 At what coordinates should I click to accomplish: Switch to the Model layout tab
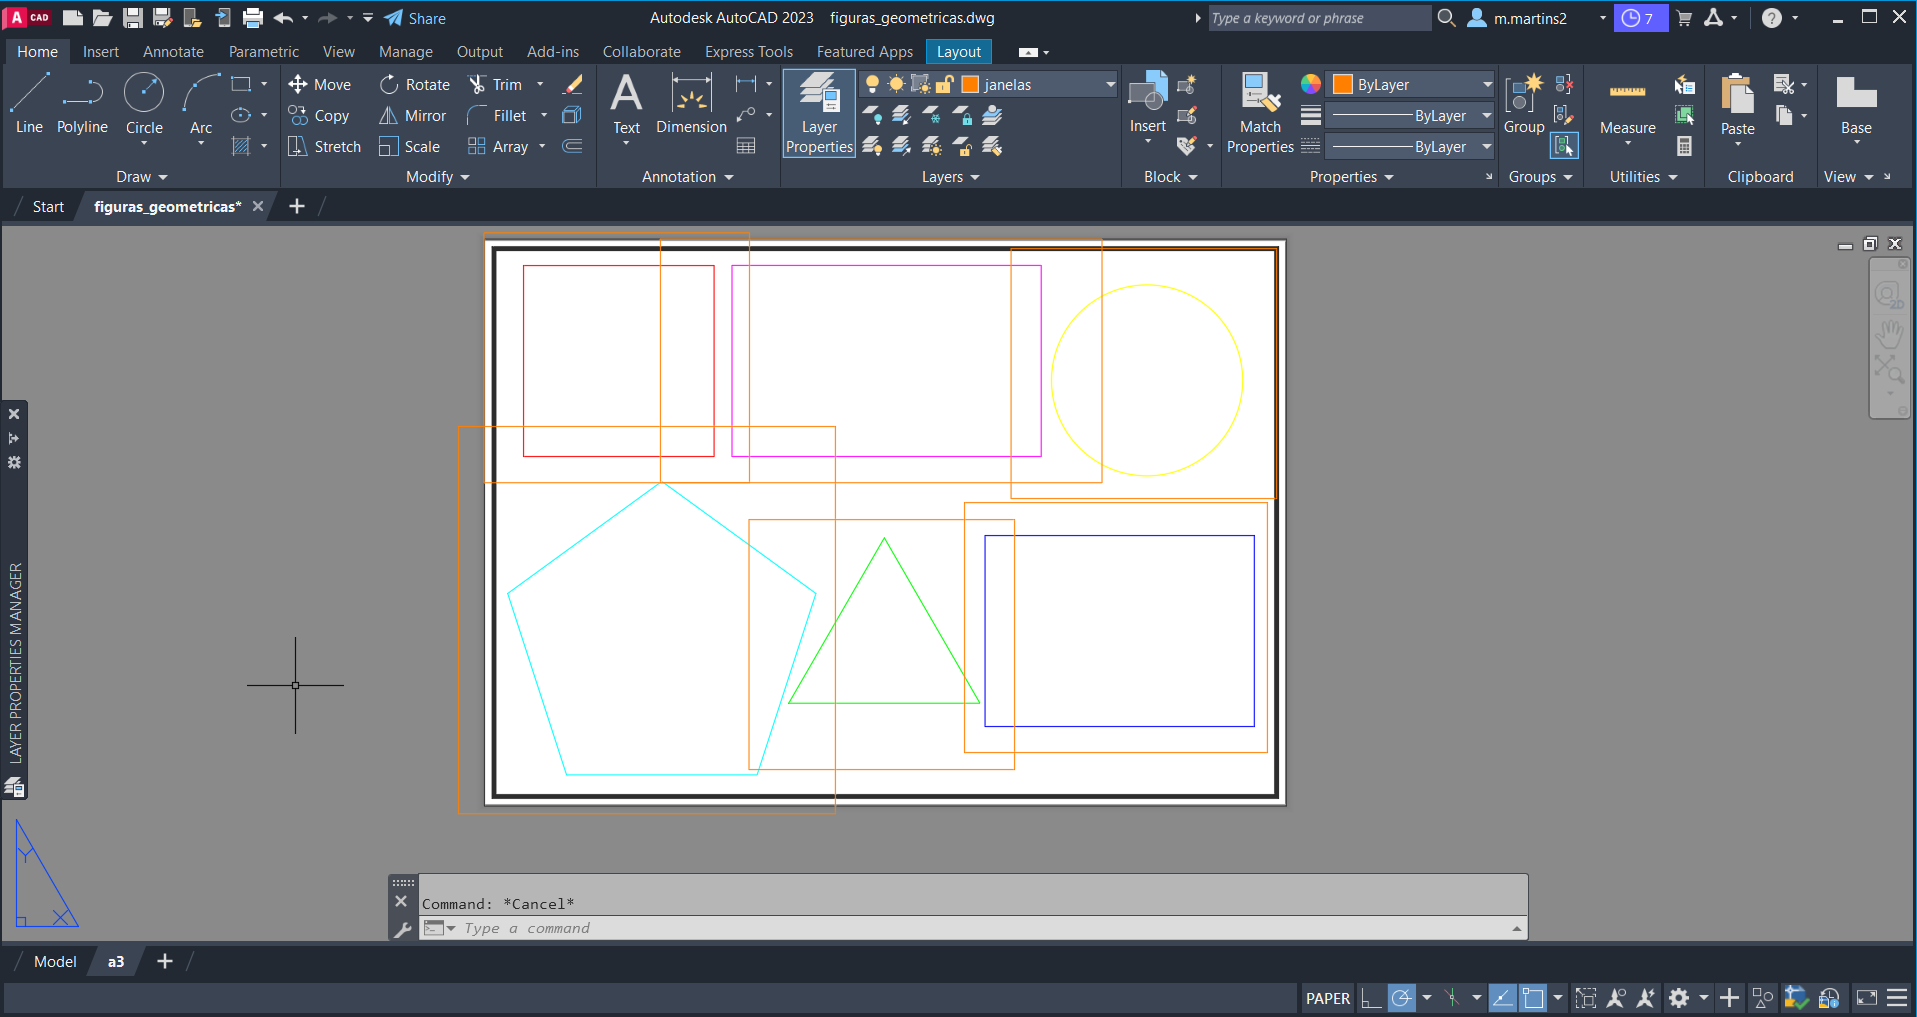point(55,962)
